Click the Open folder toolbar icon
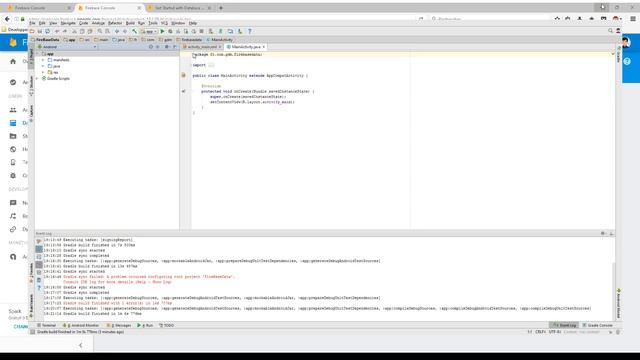Viewport: 640px width, 360px height. [32, 31]
